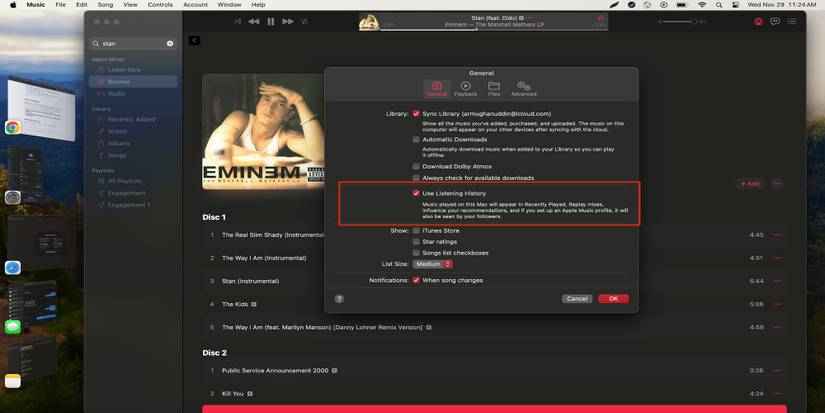Enable Always check for available downloads
Viewport: 825px width, 413px height.
[x=416, y=178]
